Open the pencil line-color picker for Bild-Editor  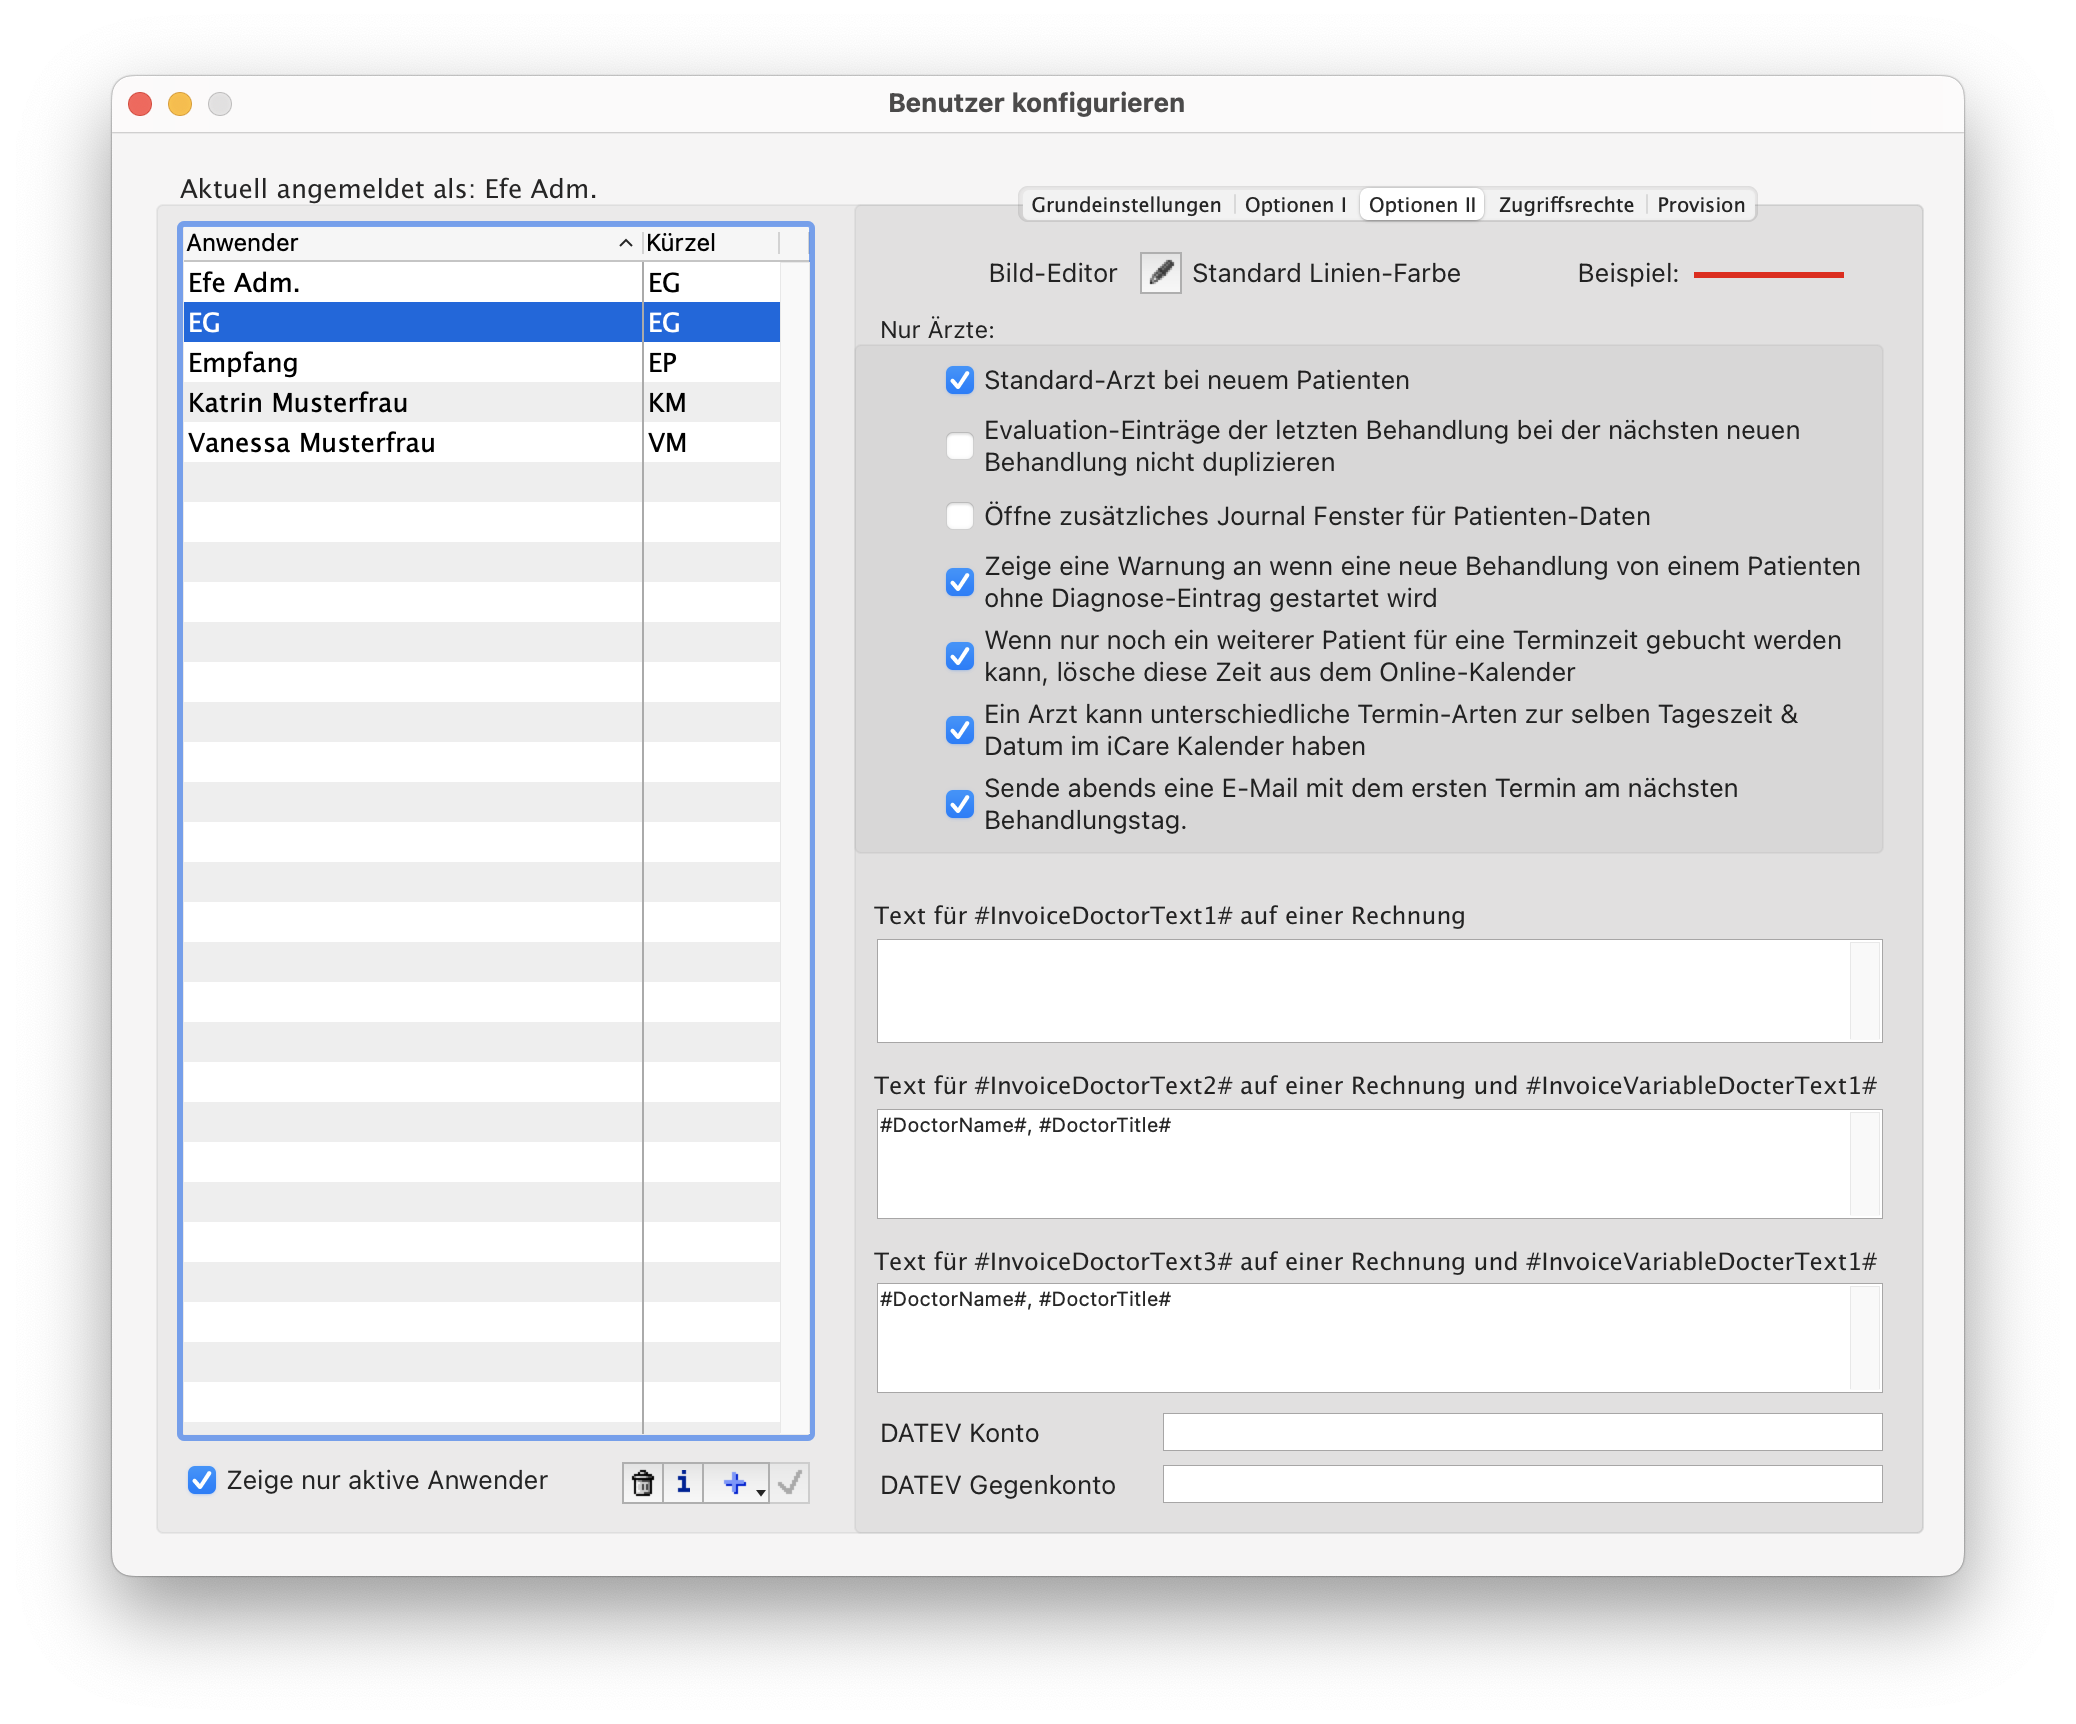pyautogui.click(x=1160, y=273)
